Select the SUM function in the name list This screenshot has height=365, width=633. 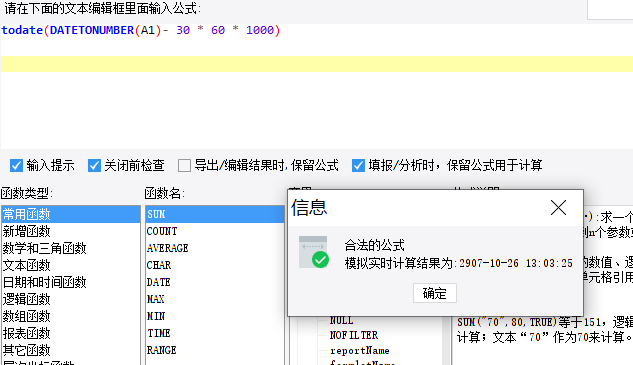pos(215,214)
